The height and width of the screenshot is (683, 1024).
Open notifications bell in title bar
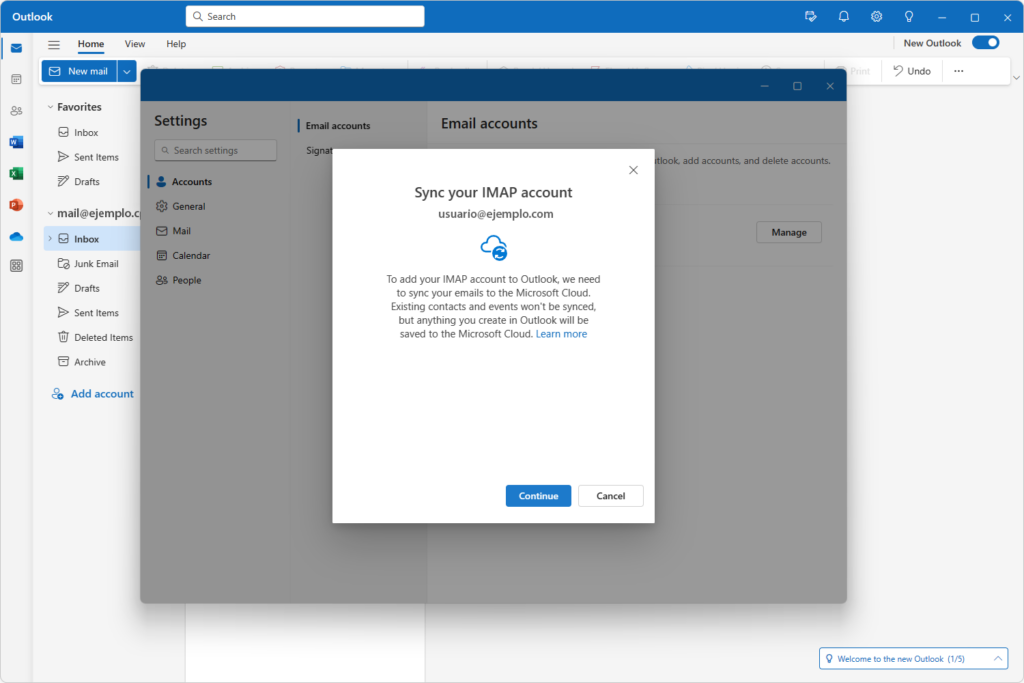tap(843, 16)
